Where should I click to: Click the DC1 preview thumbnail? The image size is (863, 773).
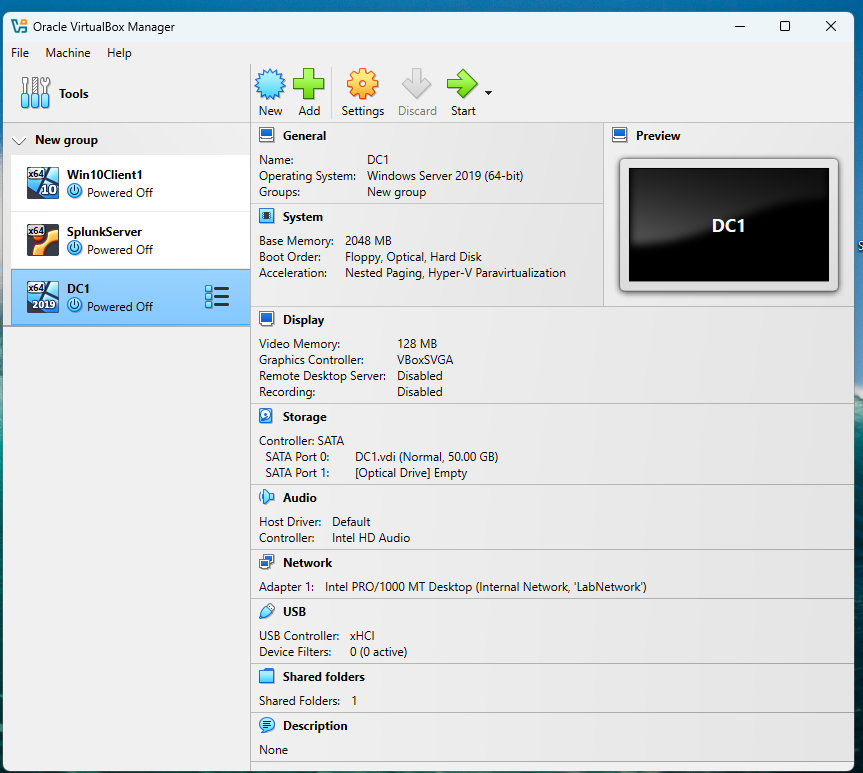[x=729, y=225]
